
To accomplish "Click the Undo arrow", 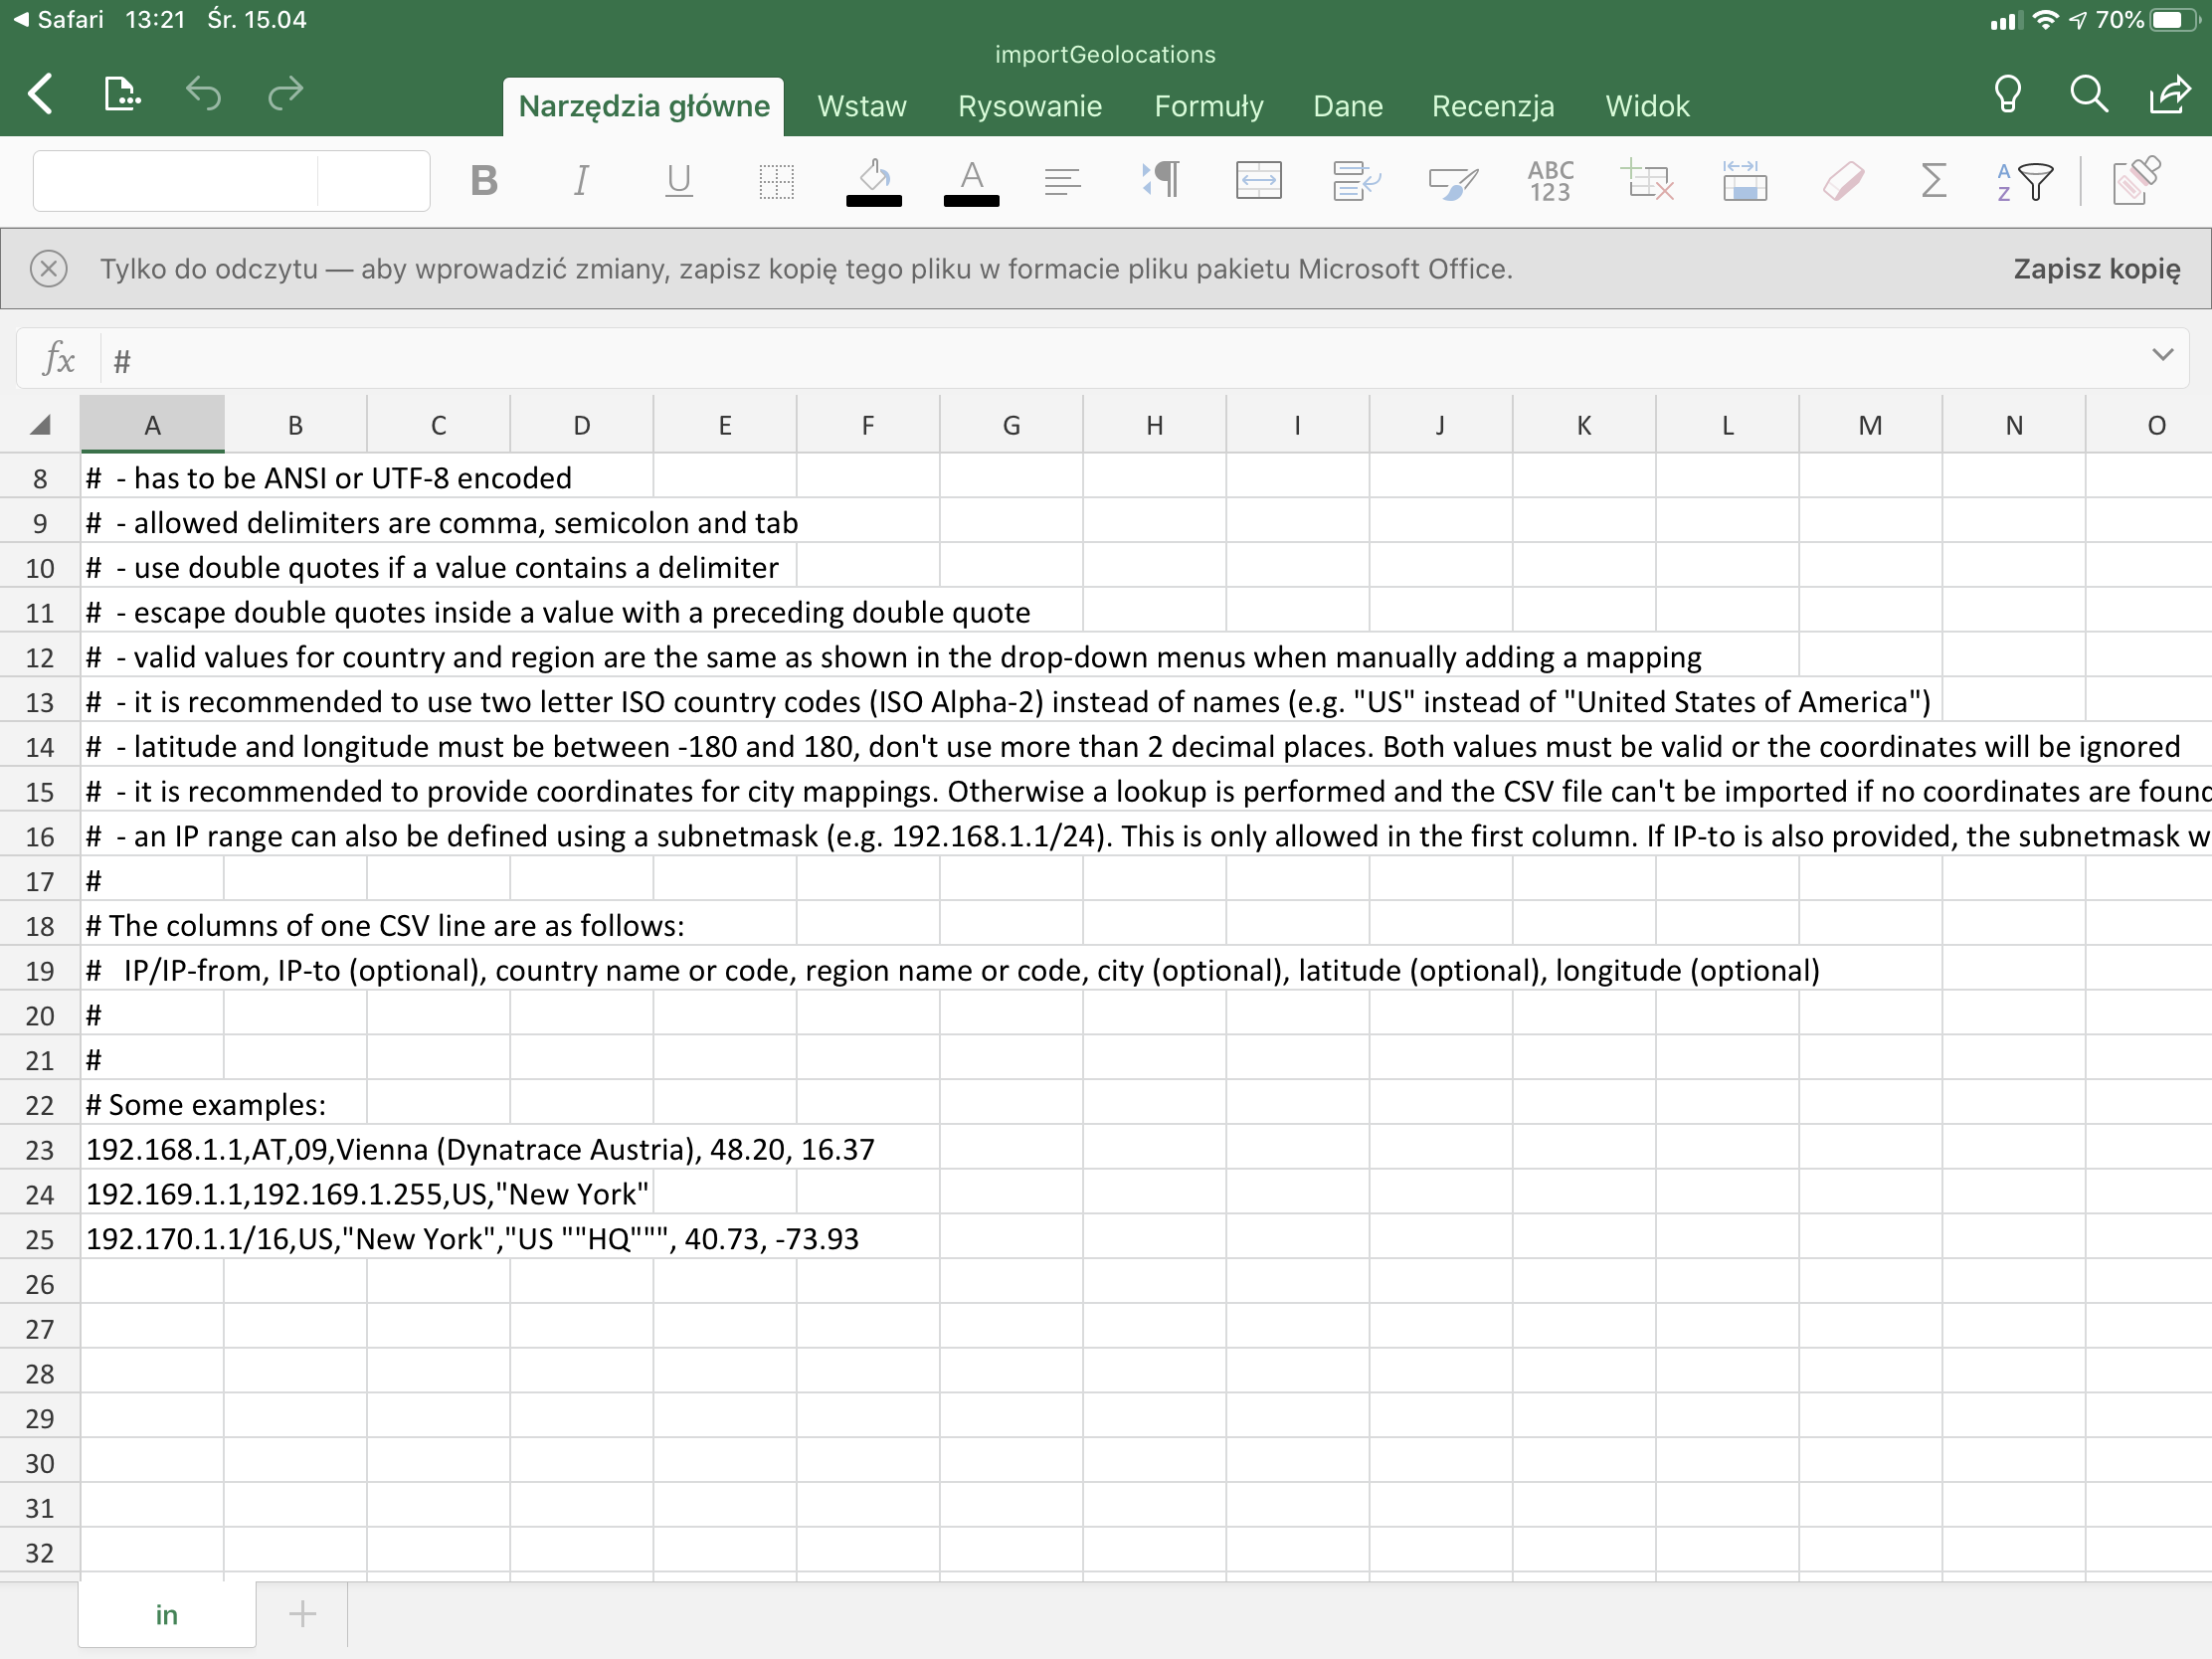I will coord(203,94).
